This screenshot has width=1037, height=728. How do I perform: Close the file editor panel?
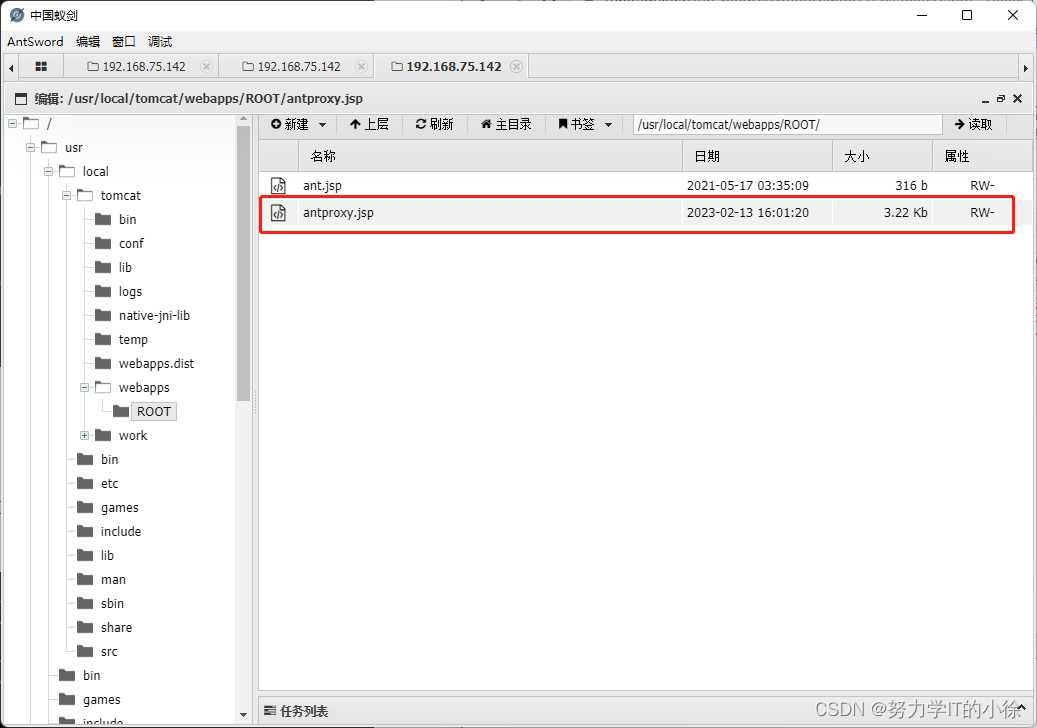pyautogui.click(x=1017, y=99)
